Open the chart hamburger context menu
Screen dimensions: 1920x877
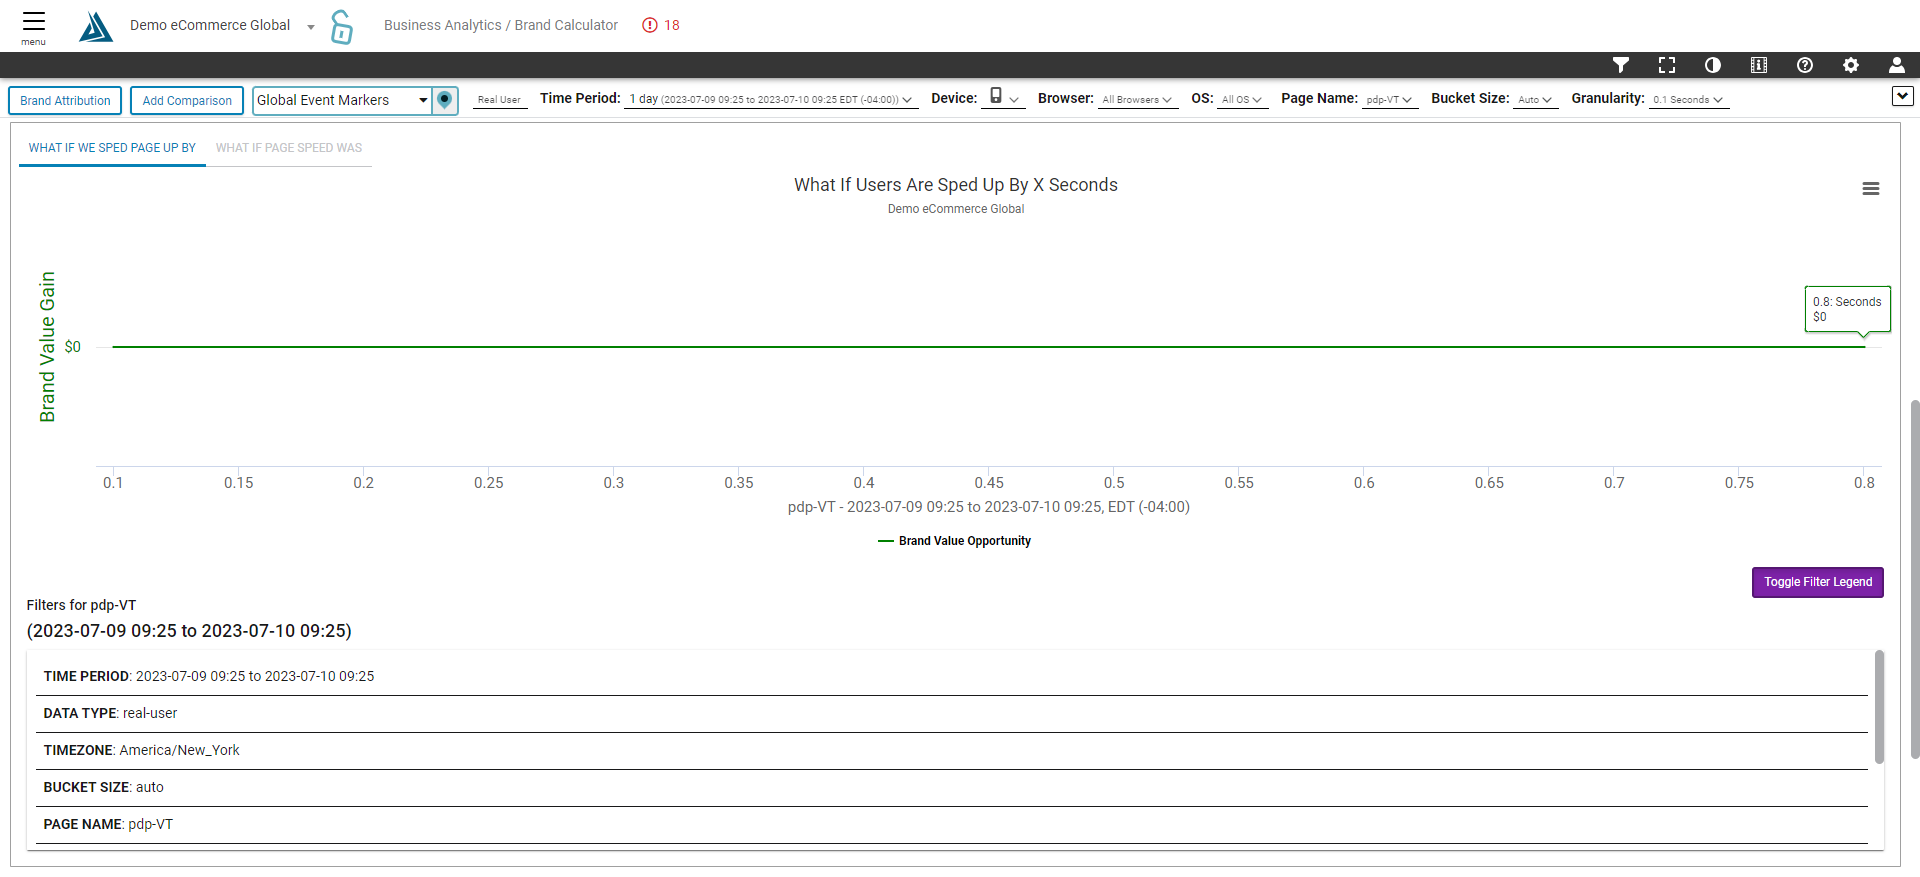coord(1870,189)
